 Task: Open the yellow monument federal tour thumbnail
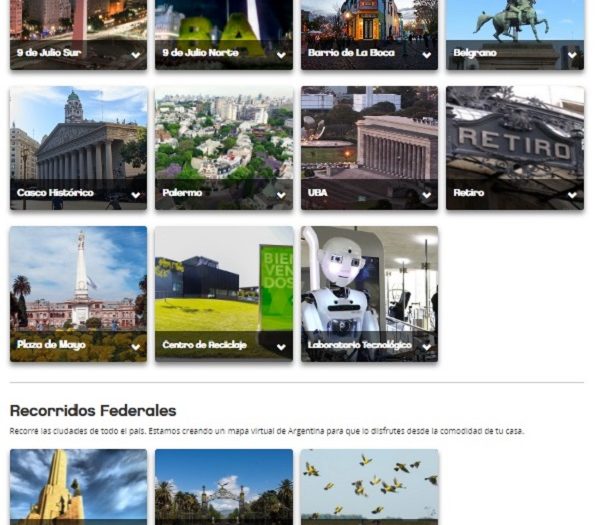pyautogui.click(x=78, y=487)
